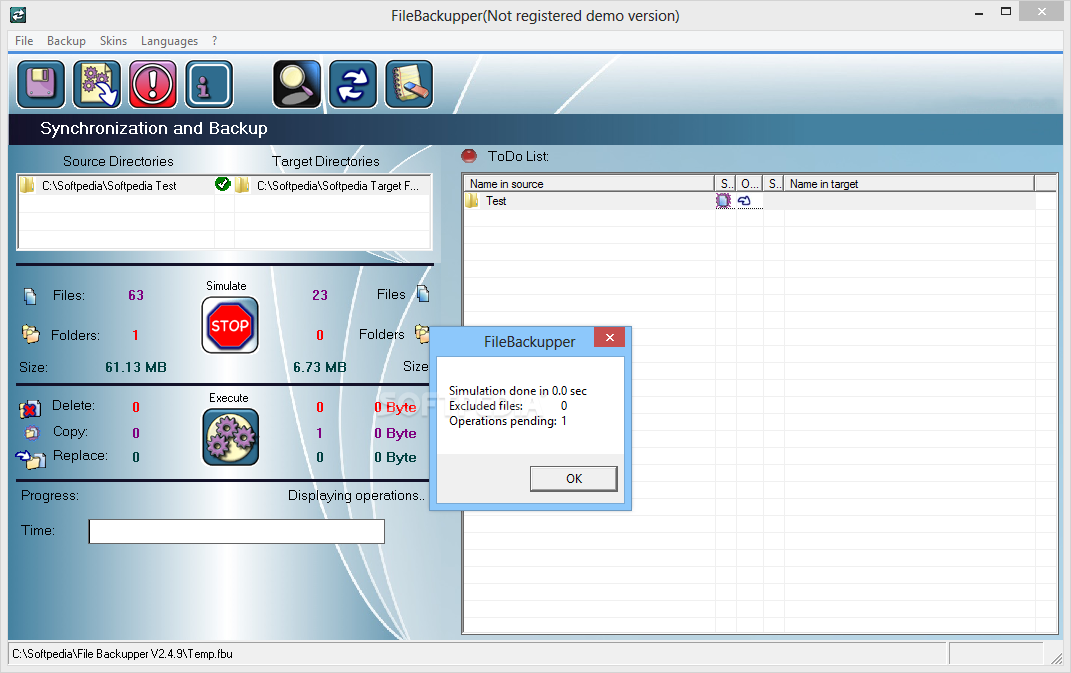Viewport: 1071px width, 673px height.
Task: Click source size 61.13 MB
Action: (136, 368)
